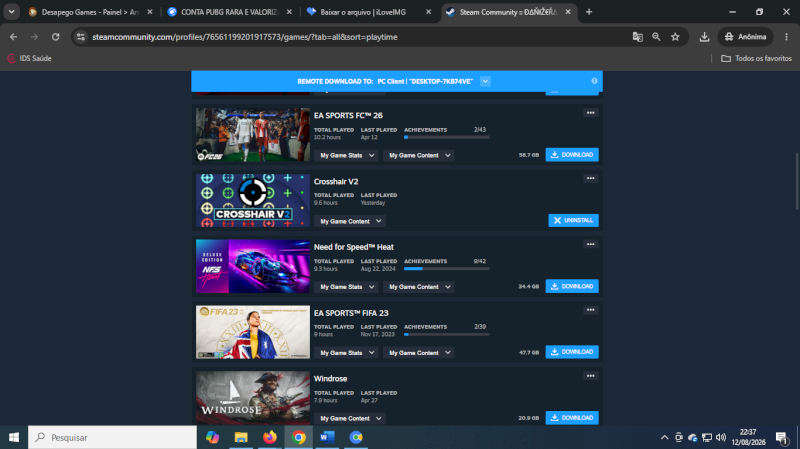Screen dimensions: 800x449
Task: Expand remote download PC client dropdown
Action: pyautogui.click(x=485, y=81)
